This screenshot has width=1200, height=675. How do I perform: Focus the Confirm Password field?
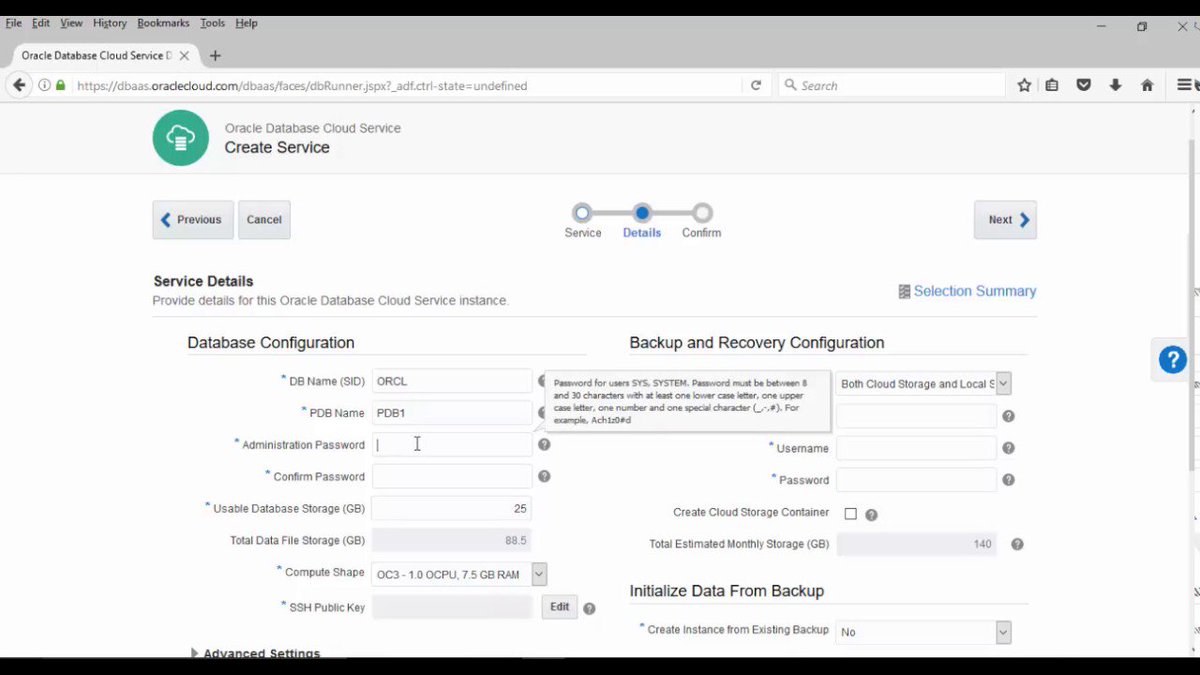(x=452, y=476)
